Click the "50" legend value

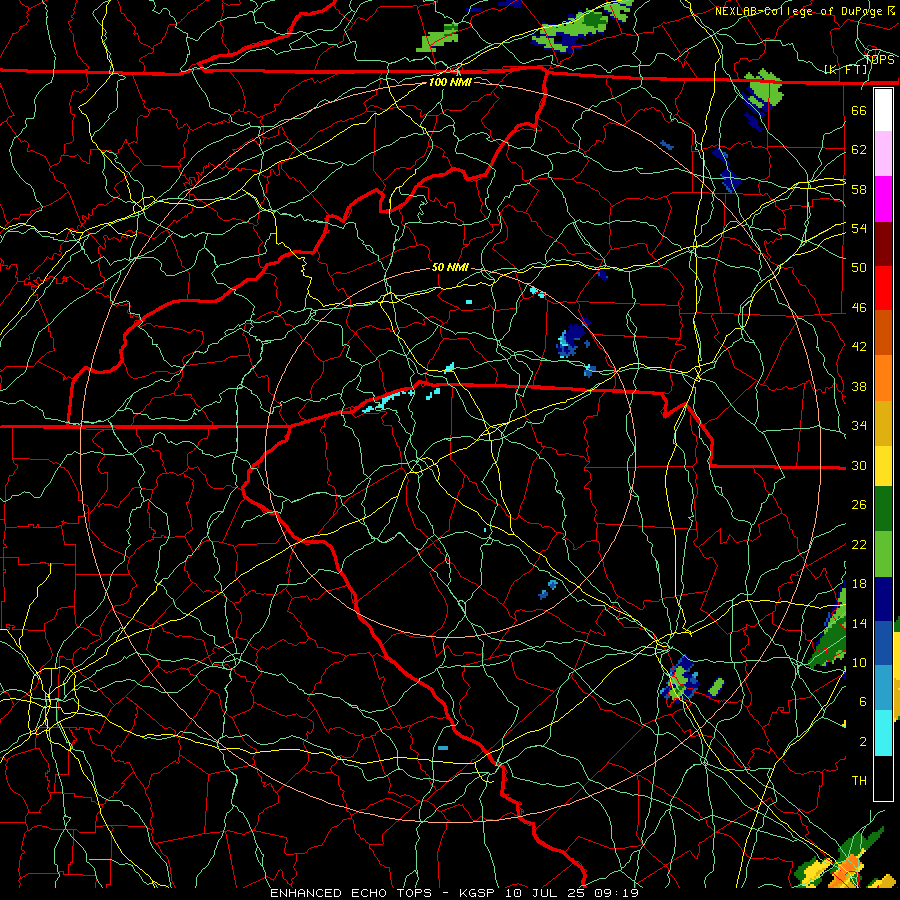coord(859,267)
